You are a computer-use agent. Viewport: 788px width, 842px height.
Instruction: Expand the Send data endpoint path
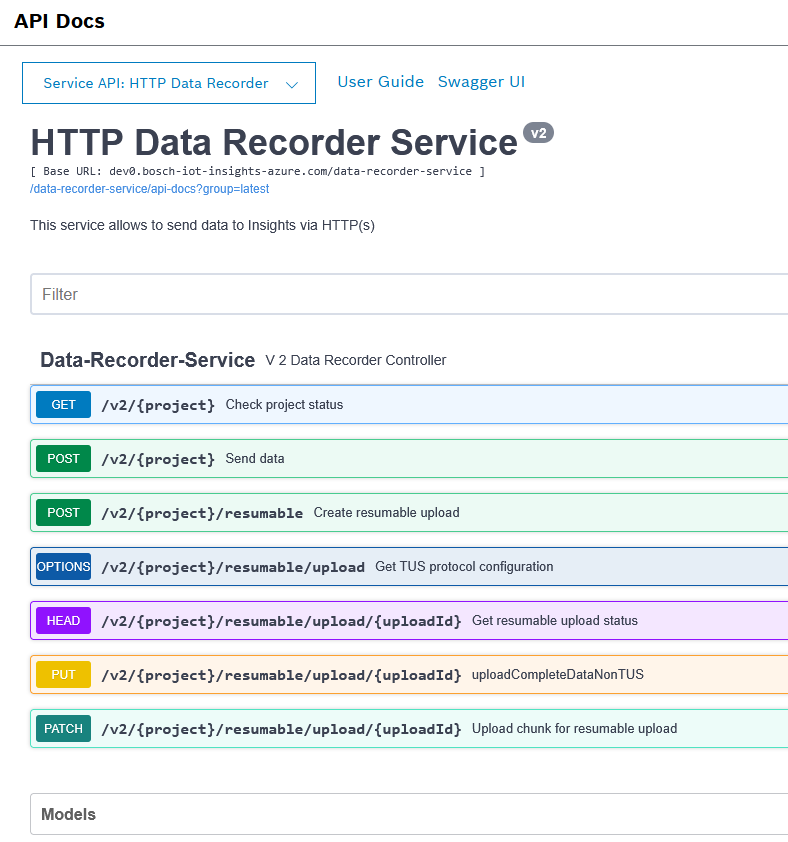[x=158, y=459]
